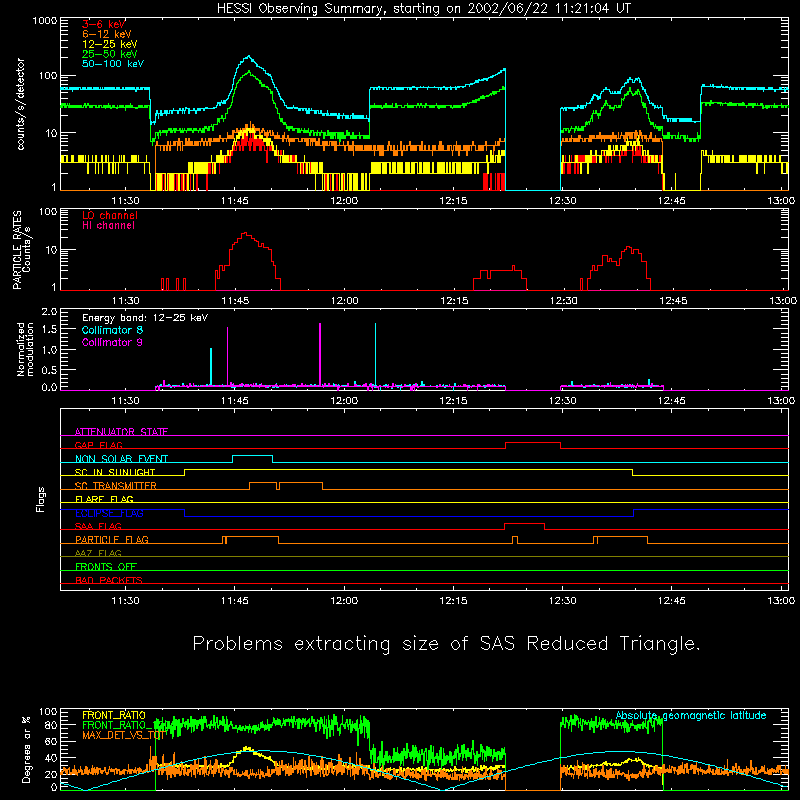Viewport: 800px width, 800px height.
Task: Click the raised segment of the NON_SOLAR_EVENT line
Action: tap(252, 456)
